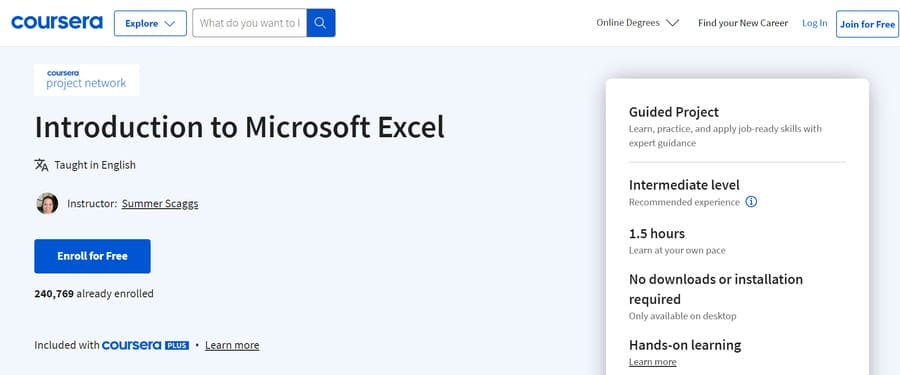
Task: Click the magnifying glass search button
Action: pyautogui.click(x=321, y=23)
